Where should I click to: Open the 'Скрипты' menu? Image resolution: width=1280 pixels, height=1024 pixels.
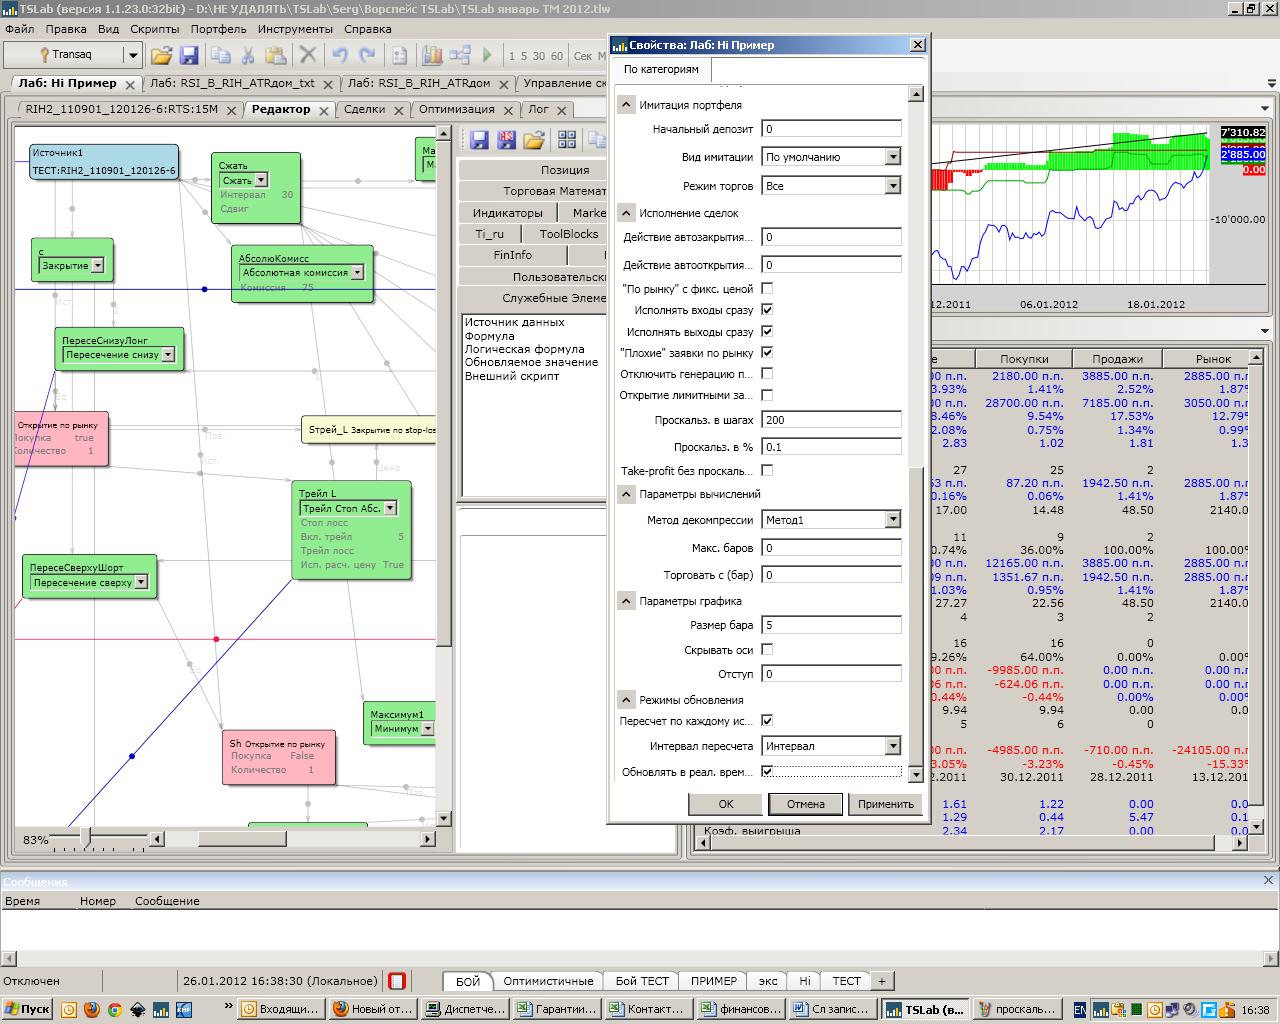click(154, 29)
